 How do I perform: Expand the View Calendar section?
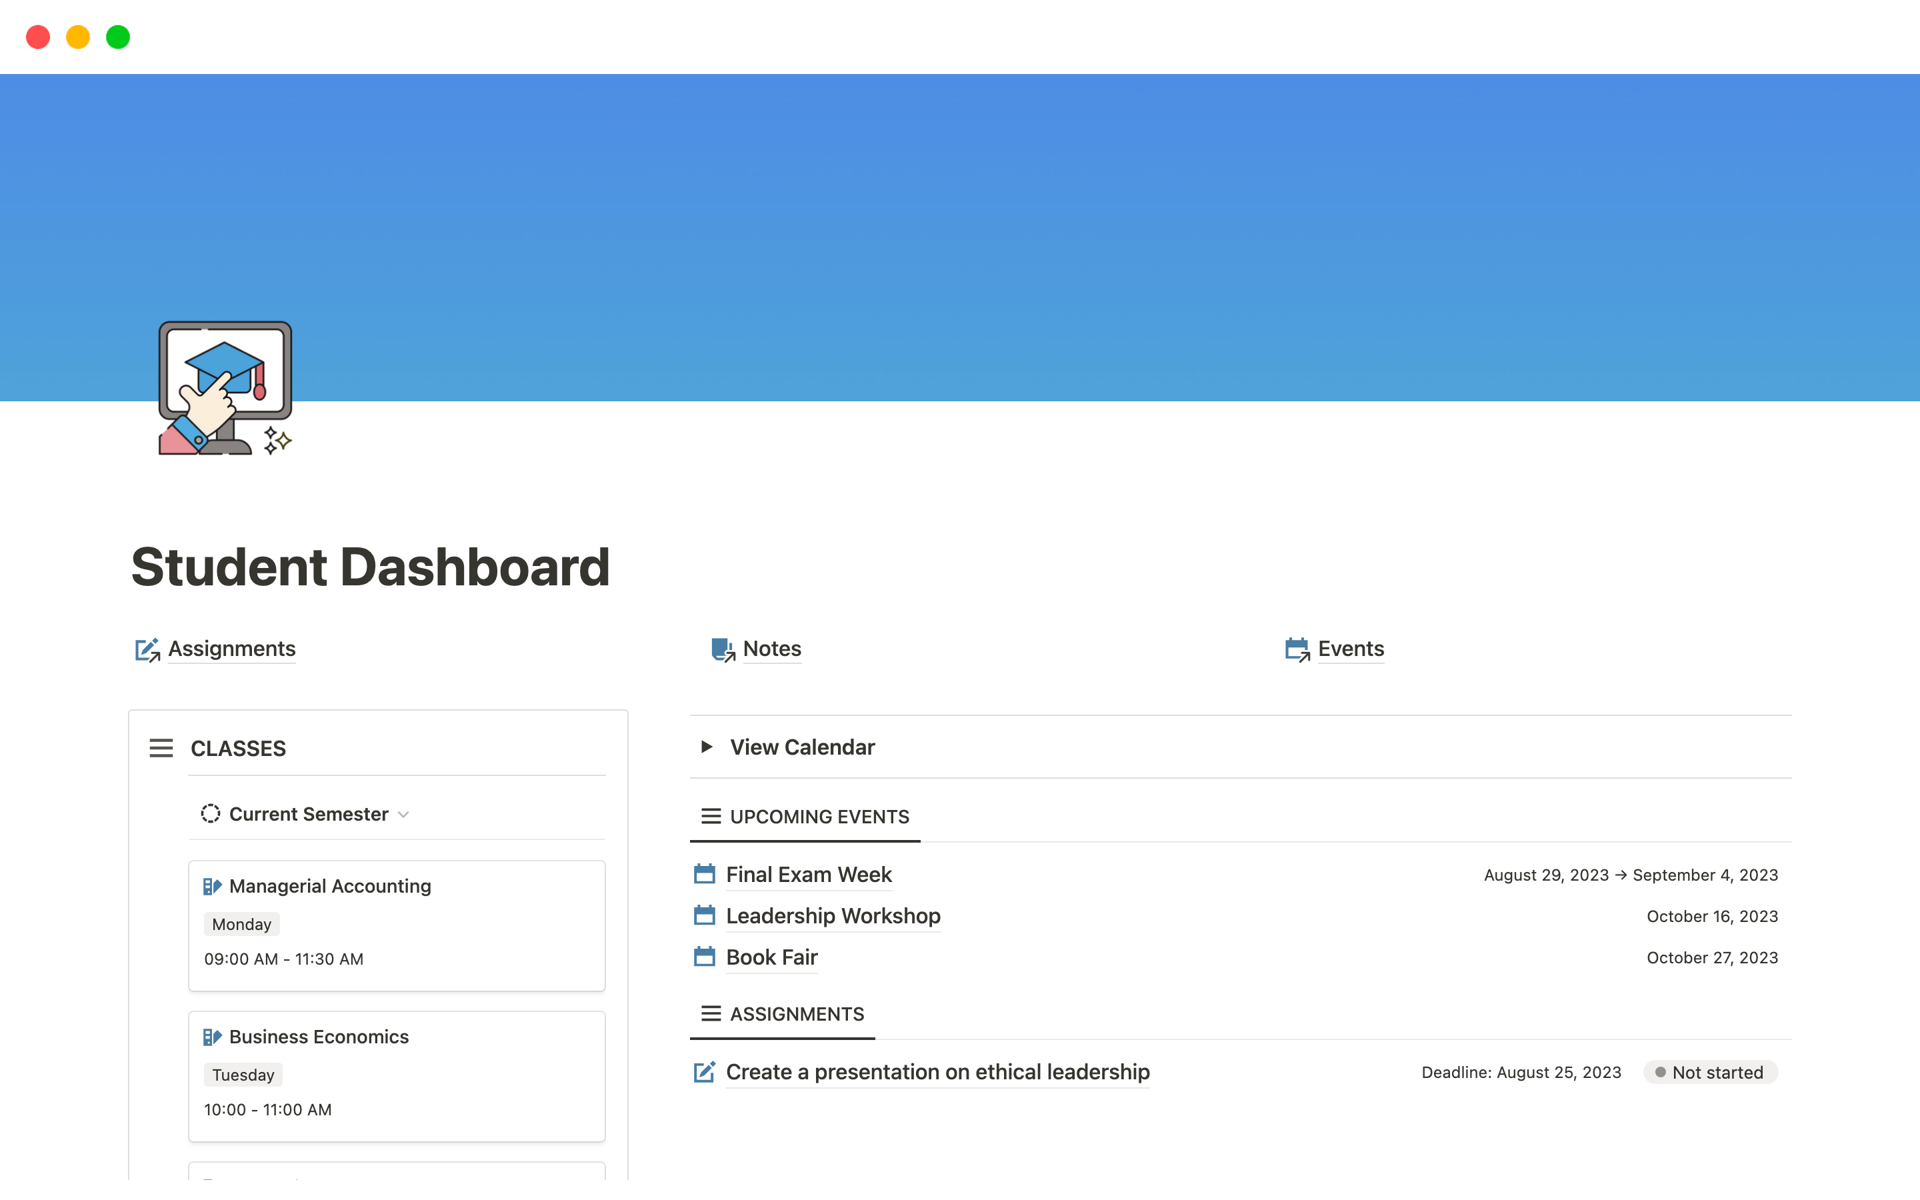[x=706, y=747]
